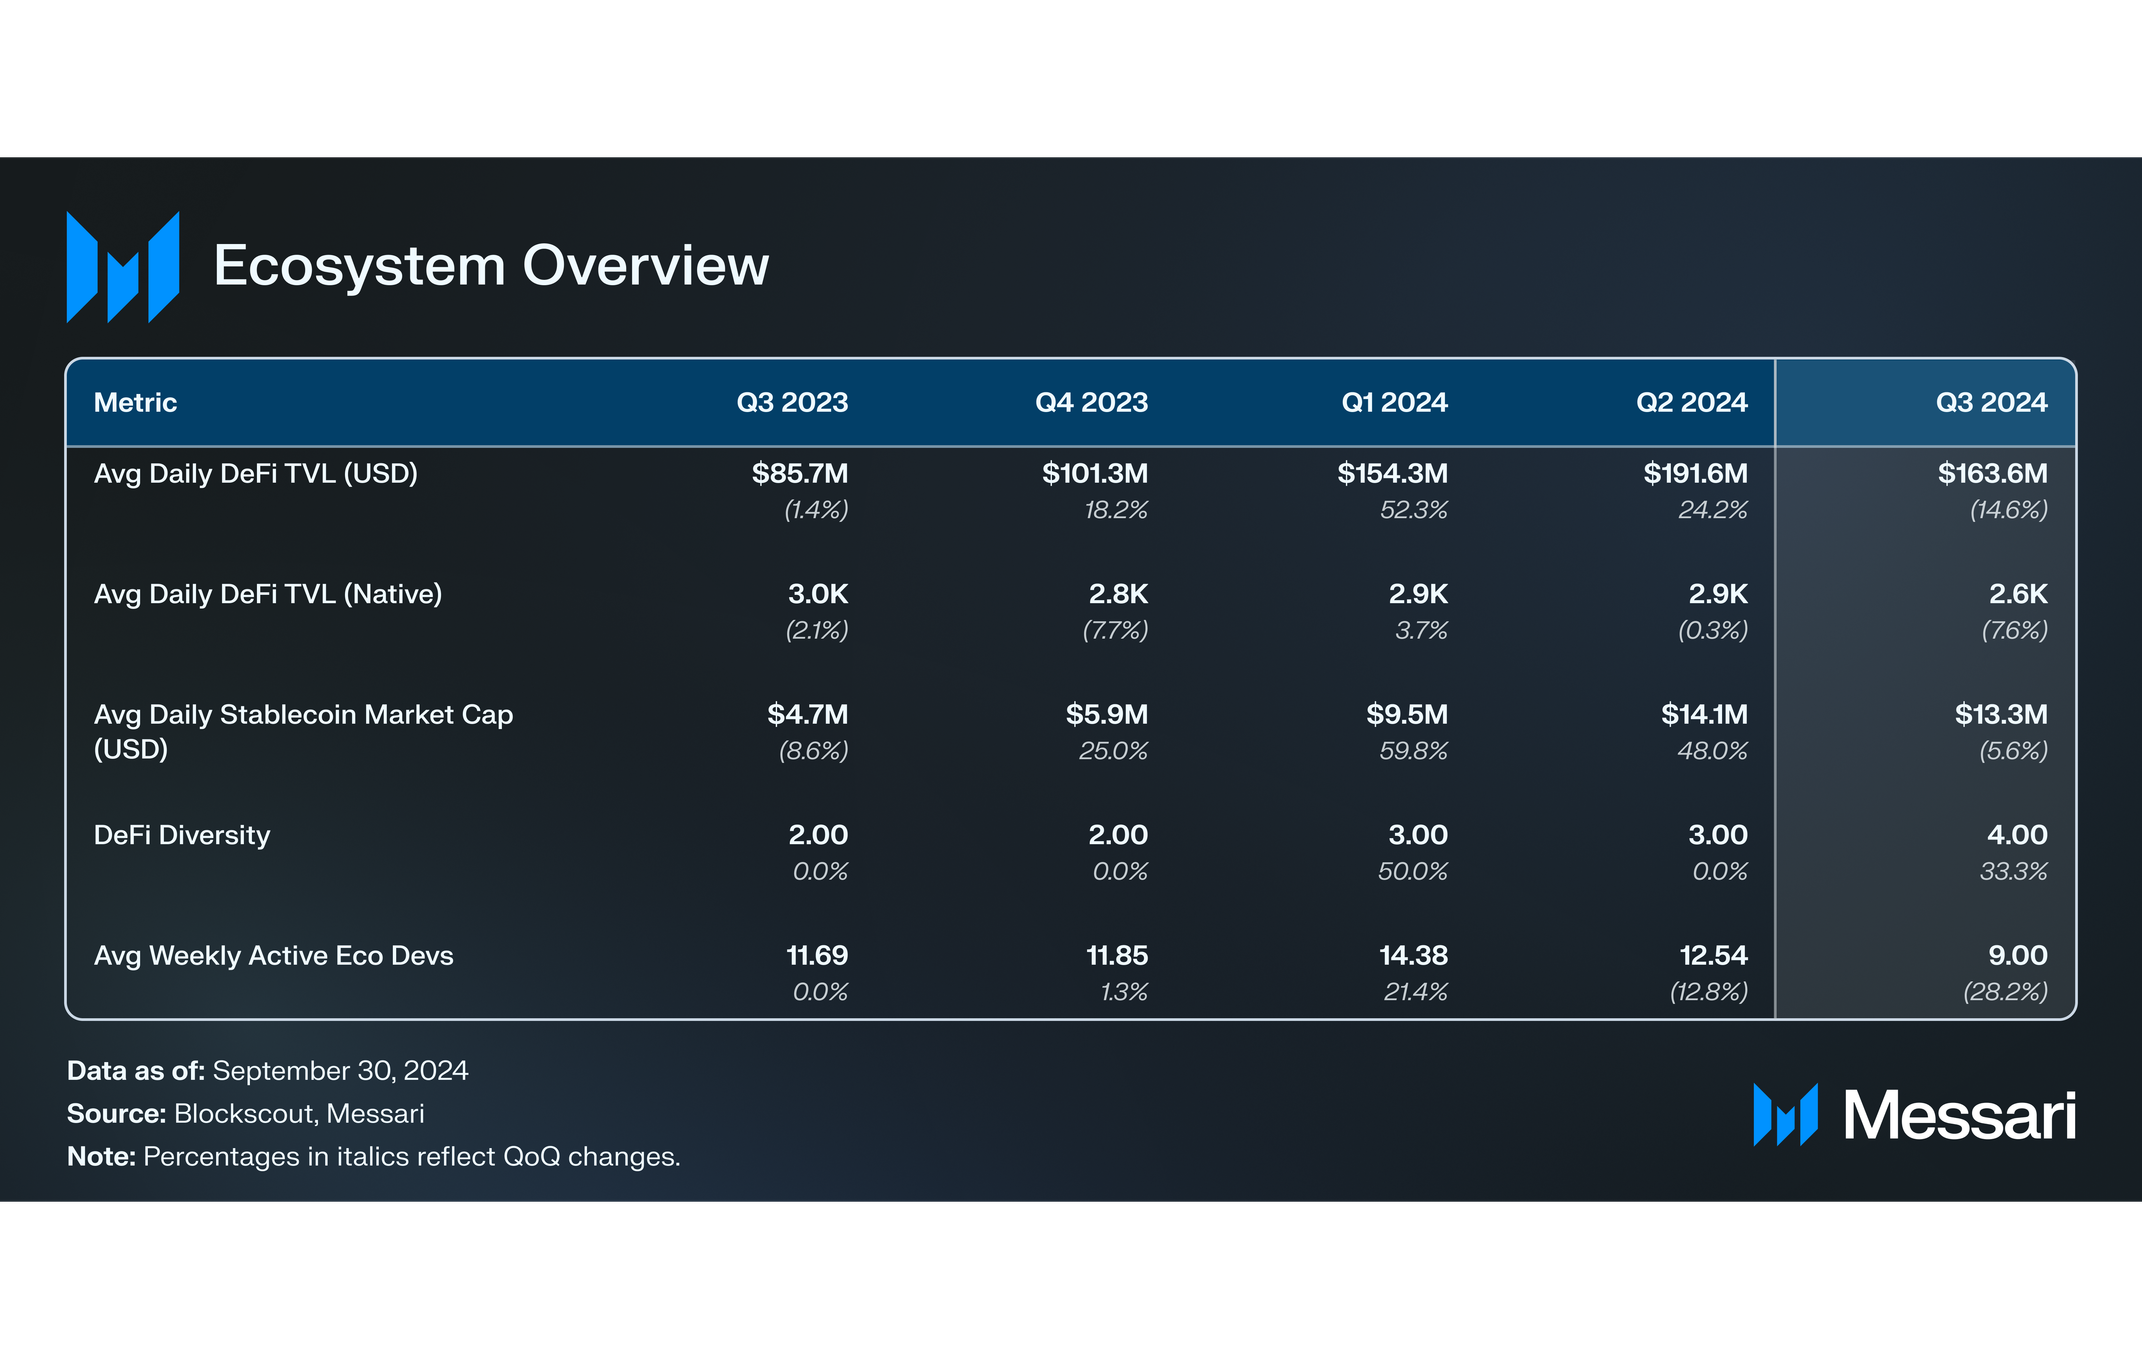Click the Note about QoQ percentages

click(373, 1157)
